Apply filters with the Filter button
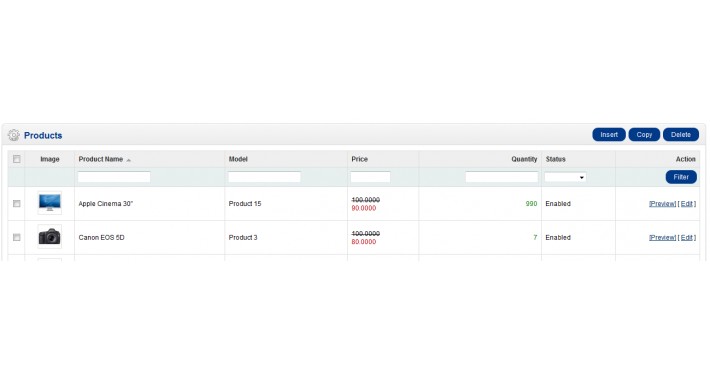This screenshot has height=380, width=710. click(x=681, y=177)
